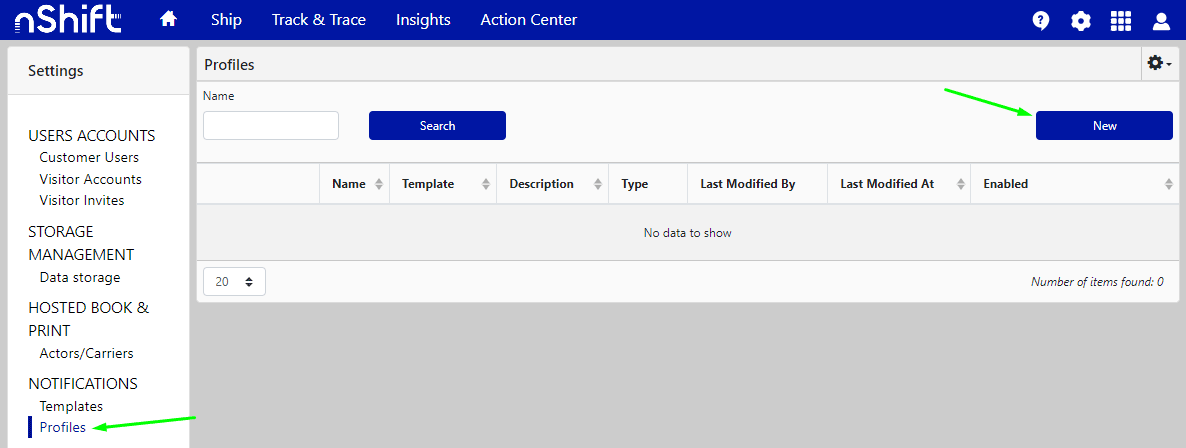This screenshot has height=448, width=1186.
Task: Open the user profile icon
Action: coord(1161,21)
